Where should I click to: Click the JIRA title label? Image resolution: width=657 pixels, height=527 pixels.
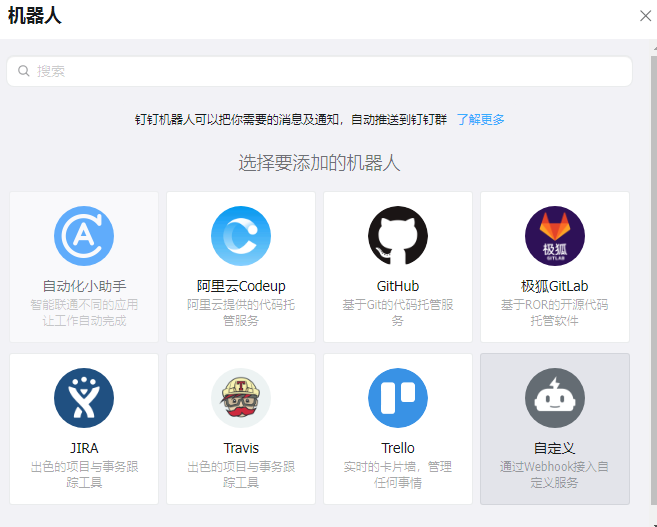(x=84, y=448)
